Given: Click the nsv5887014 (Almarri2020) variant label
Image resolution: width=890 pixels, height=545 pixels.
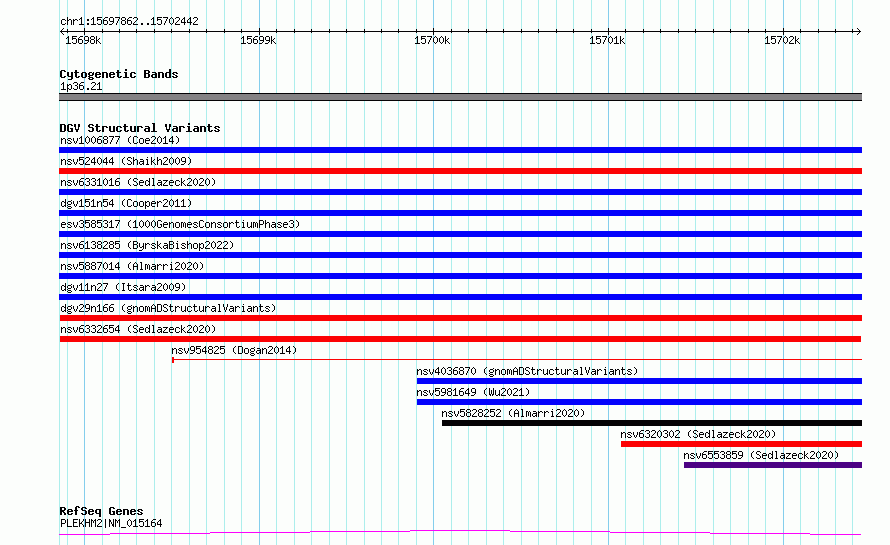Looking at the screenshot, I should coord(132,266).
